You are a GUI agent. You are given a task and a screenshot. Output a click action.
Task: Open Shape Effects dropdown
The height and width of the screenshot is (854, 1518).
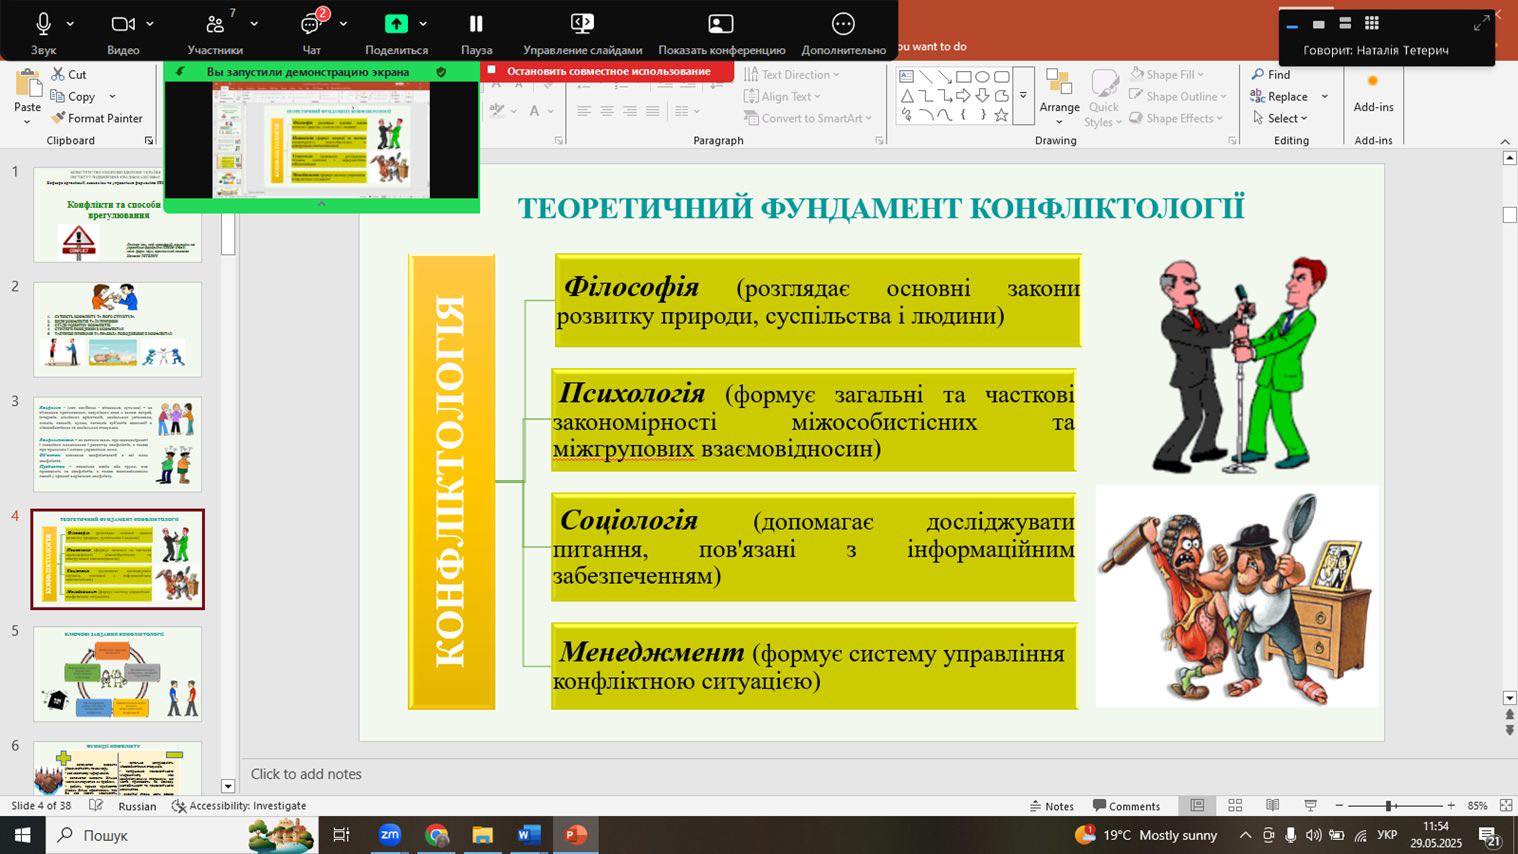click(x=1175, y=118)
